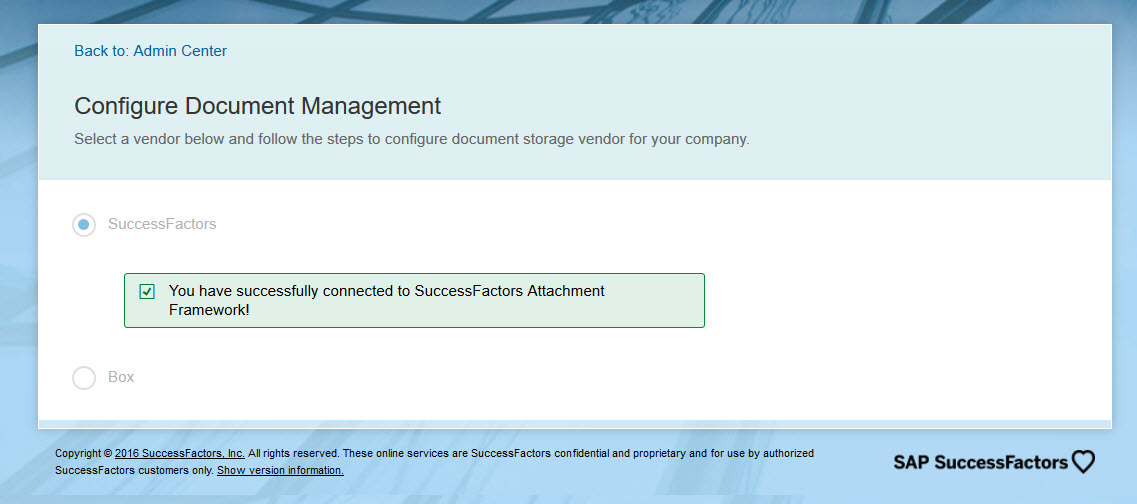The height and width of the screenshot is (504, 1137).
Task: Click the successfully connected message text
Action: (x=386, y=300)
